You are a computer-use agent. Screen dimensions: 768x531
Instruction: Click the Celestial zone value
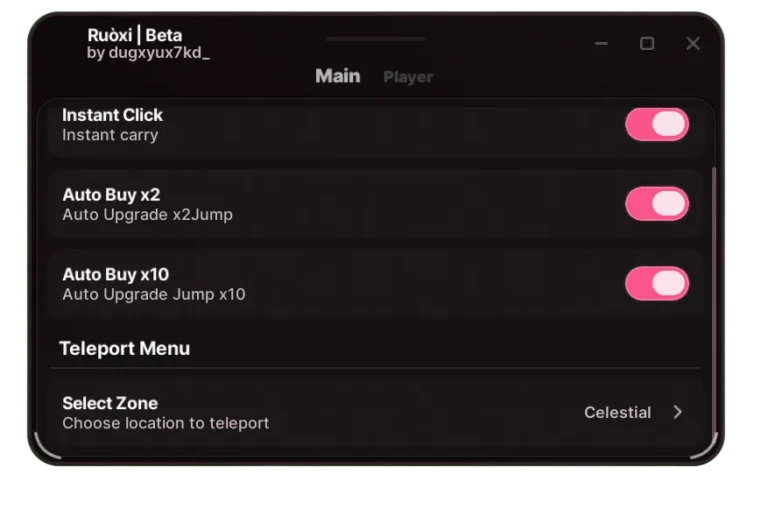pyautogui.click(x=617, y=412)
